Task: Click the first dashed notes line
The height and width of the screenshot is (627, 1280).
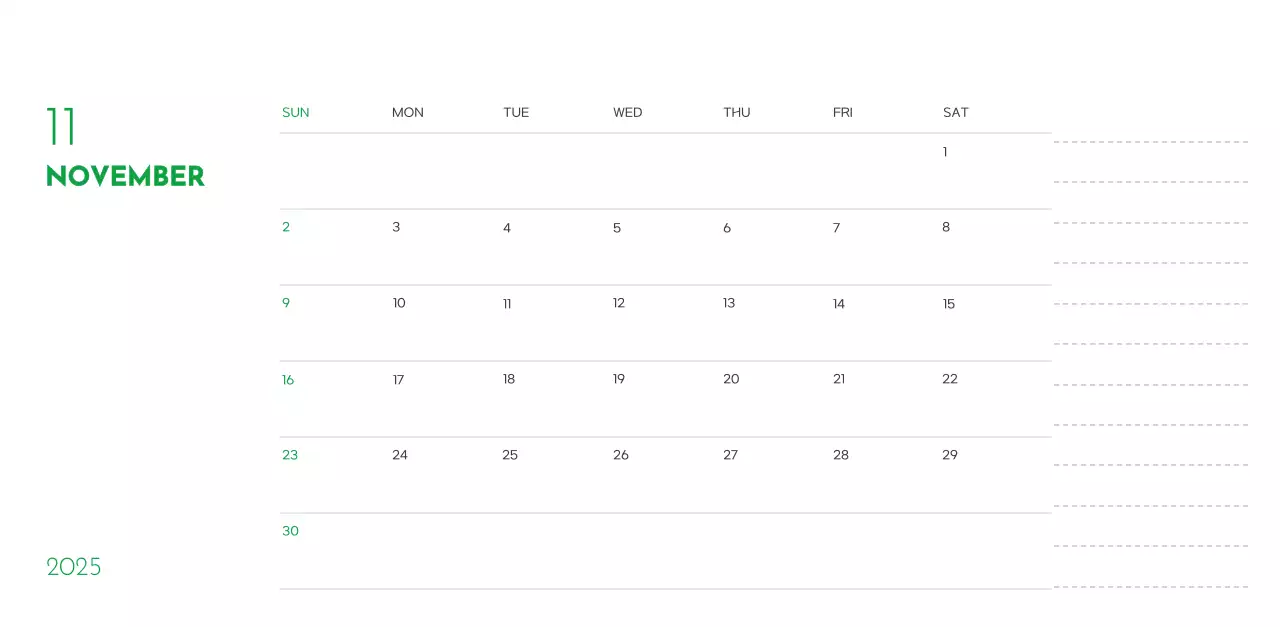Action: pyautogui.click(x=1150, y=142)
